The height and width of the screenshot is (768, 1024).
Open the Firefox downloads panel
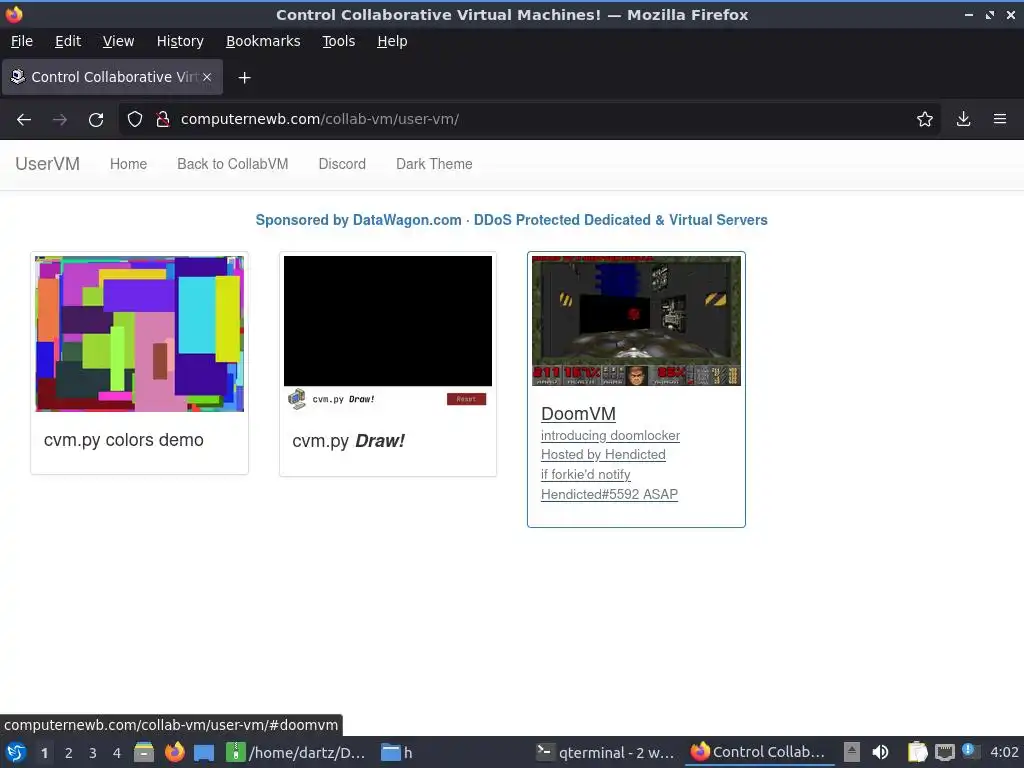point(963,119)
